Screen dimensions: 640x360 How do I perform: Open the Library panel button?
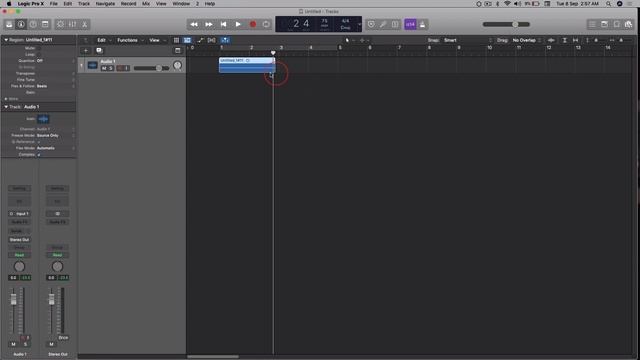pos(9,24)
